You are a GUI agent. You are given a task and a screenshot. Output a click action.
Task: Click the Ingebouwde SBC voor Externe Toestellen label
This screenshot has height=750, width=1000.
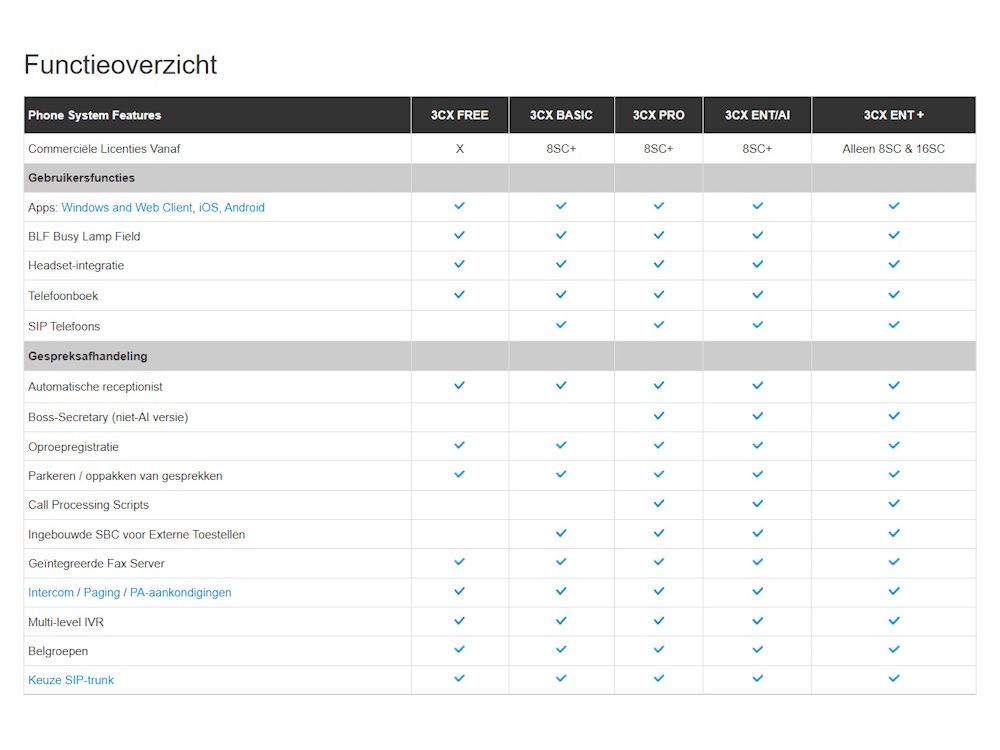click(136, 534)
